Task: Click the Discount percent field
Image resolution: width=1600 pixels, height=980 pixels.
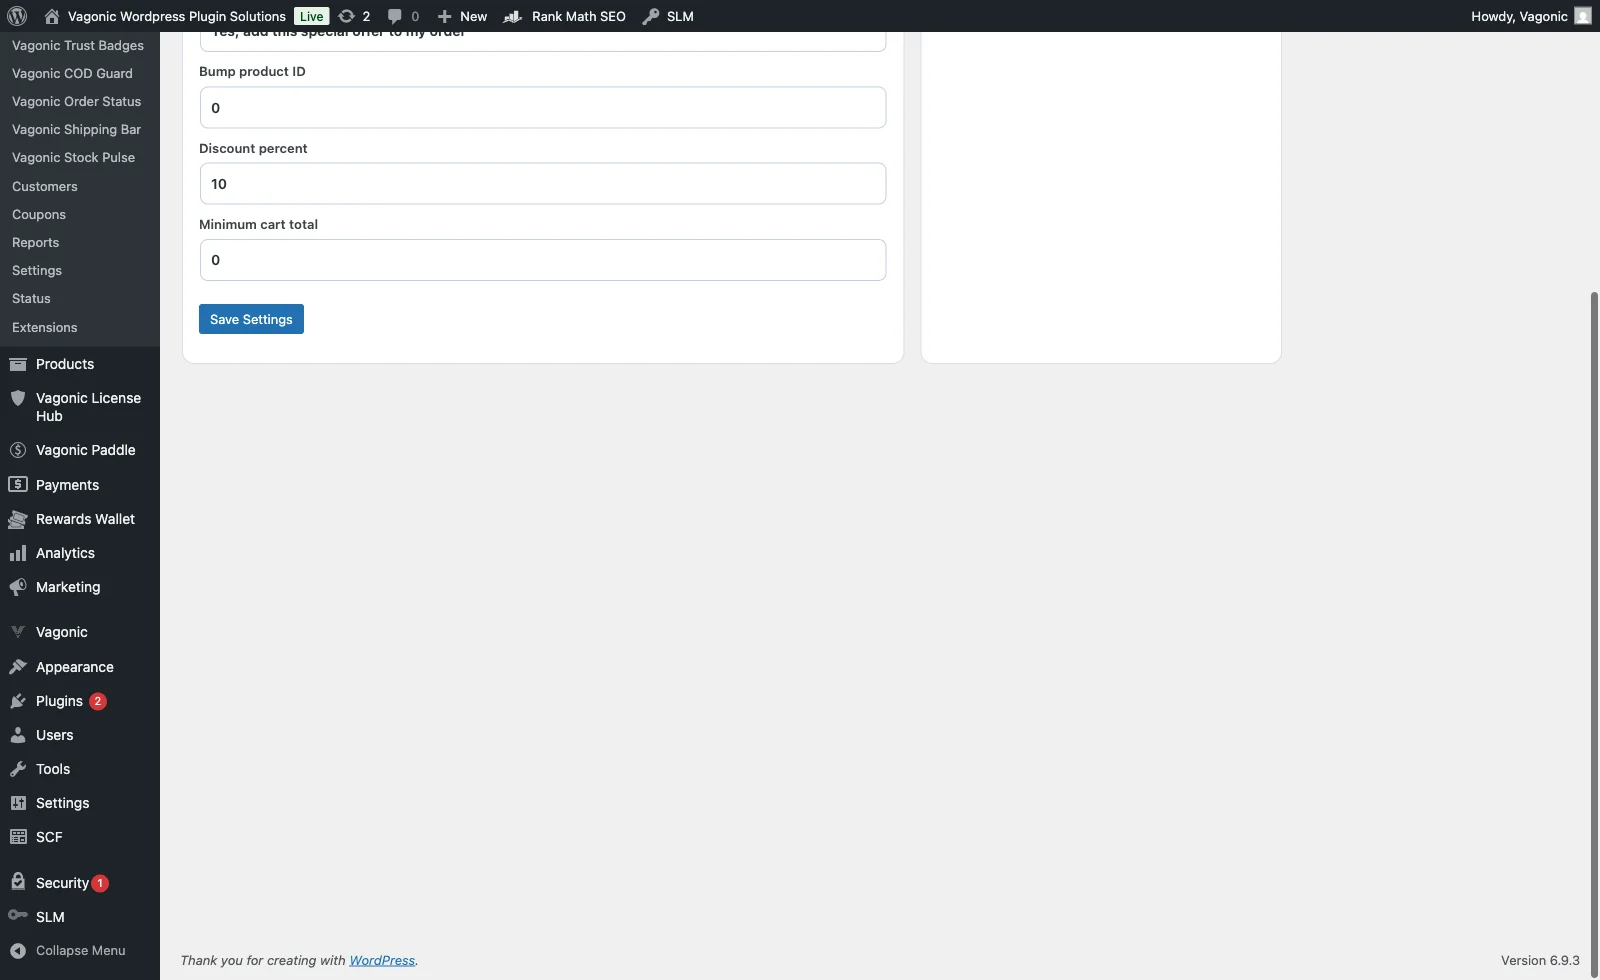Action: (x=543, y=184)
